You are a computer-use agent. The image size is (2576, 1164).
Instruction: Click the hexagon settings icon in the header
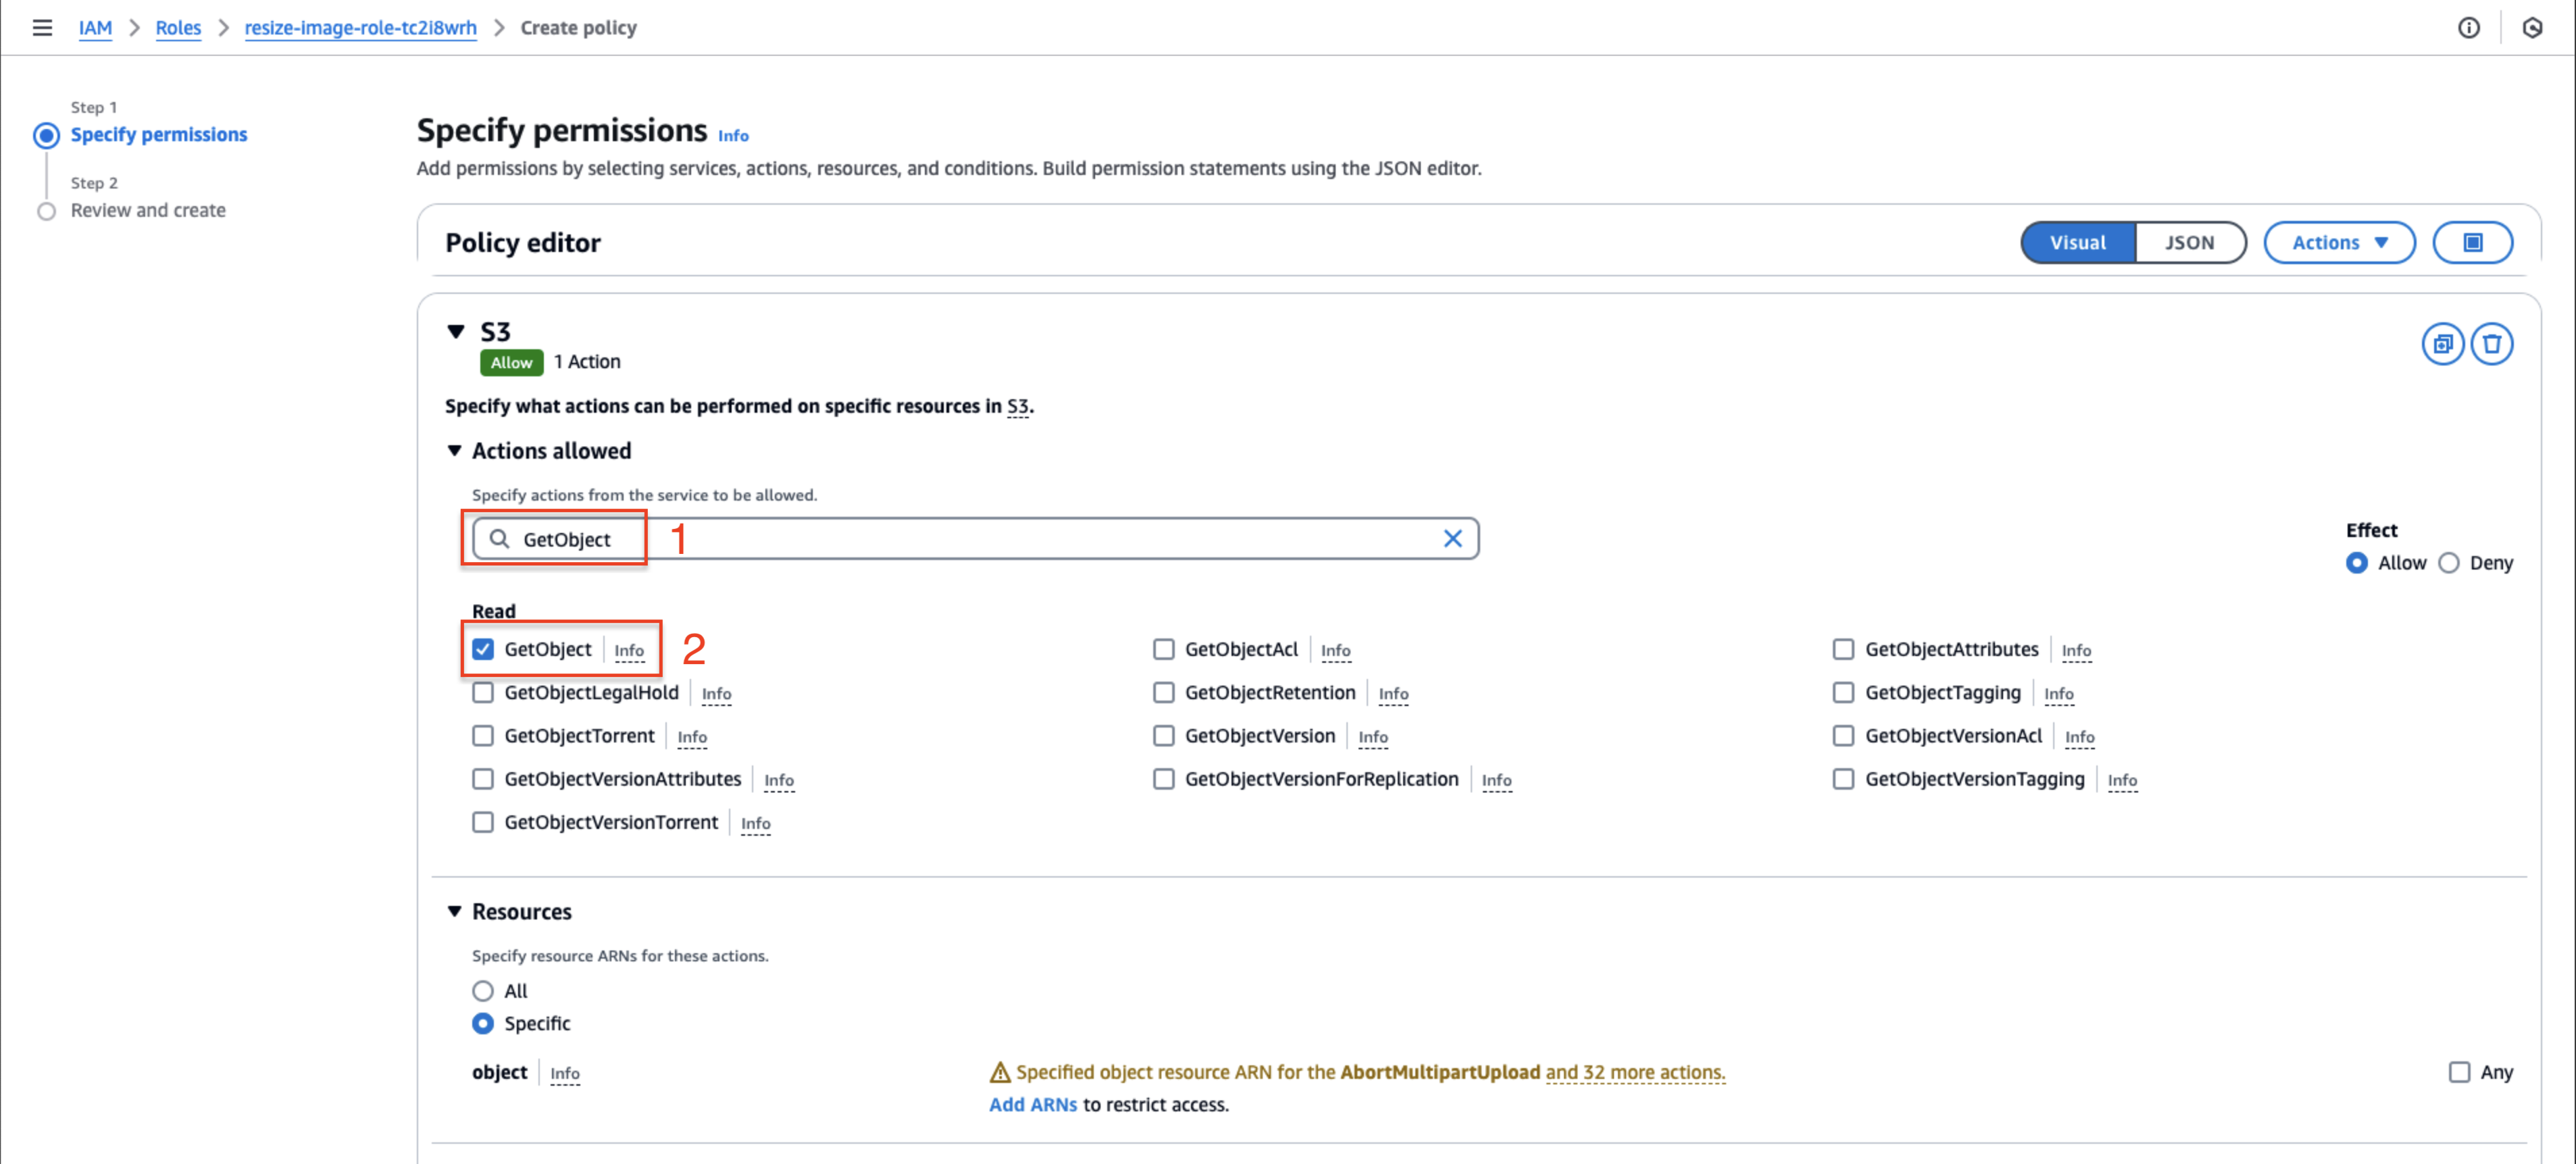click(x=2531, y=28)
